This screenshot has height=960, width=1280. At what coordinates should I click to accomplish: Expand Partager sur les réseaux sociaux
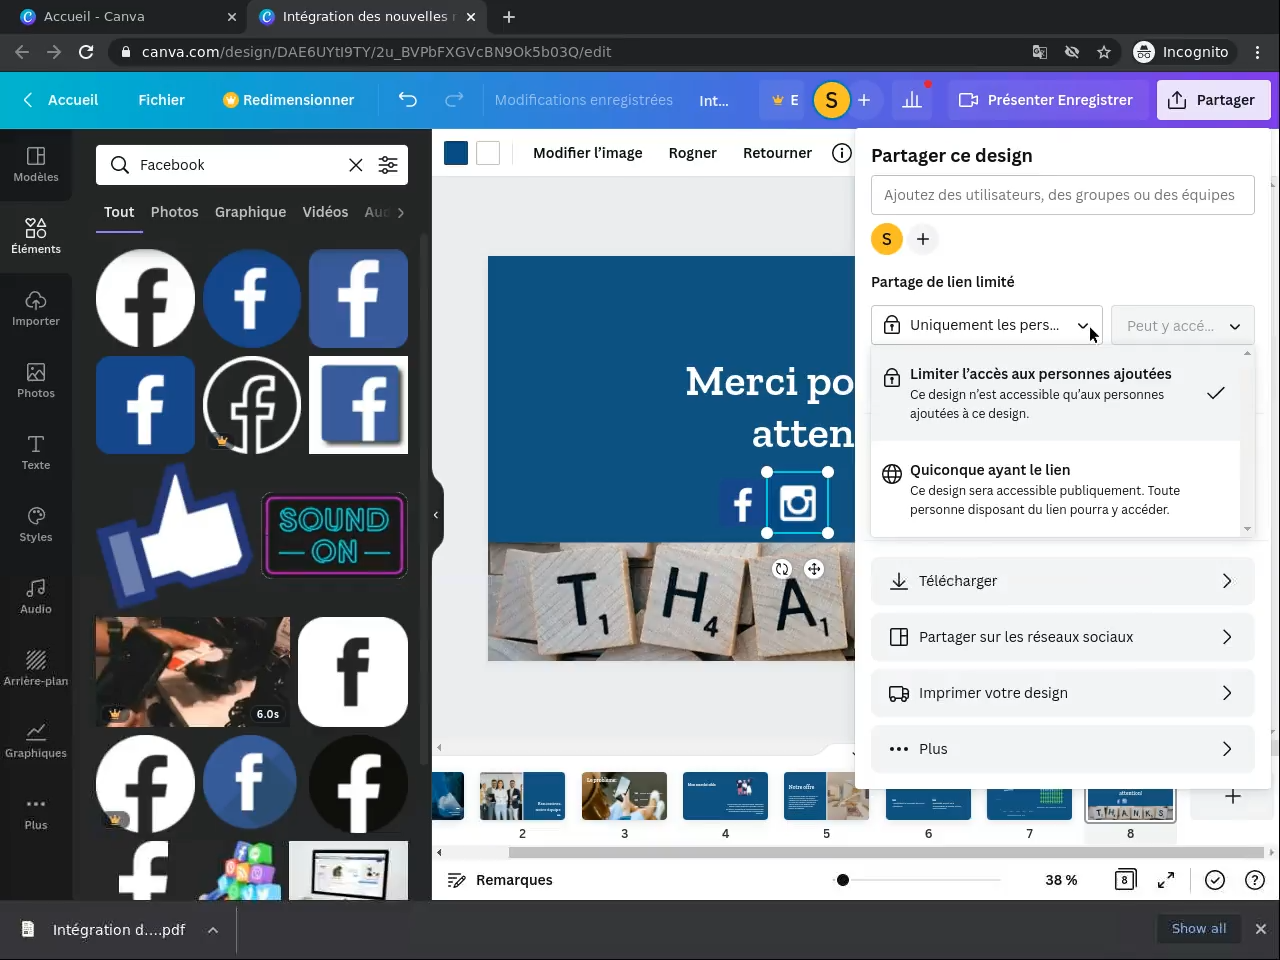pos(1063,637)
